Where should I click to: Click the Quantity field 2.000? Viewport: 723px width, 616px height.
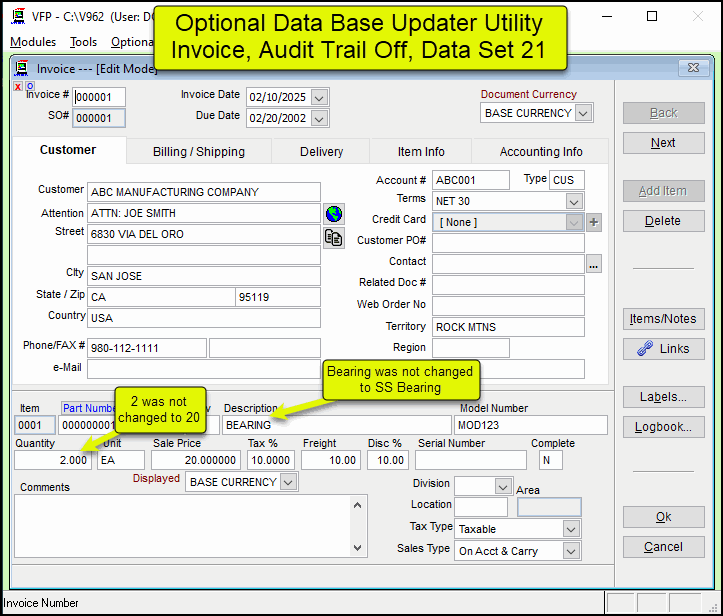54,460
